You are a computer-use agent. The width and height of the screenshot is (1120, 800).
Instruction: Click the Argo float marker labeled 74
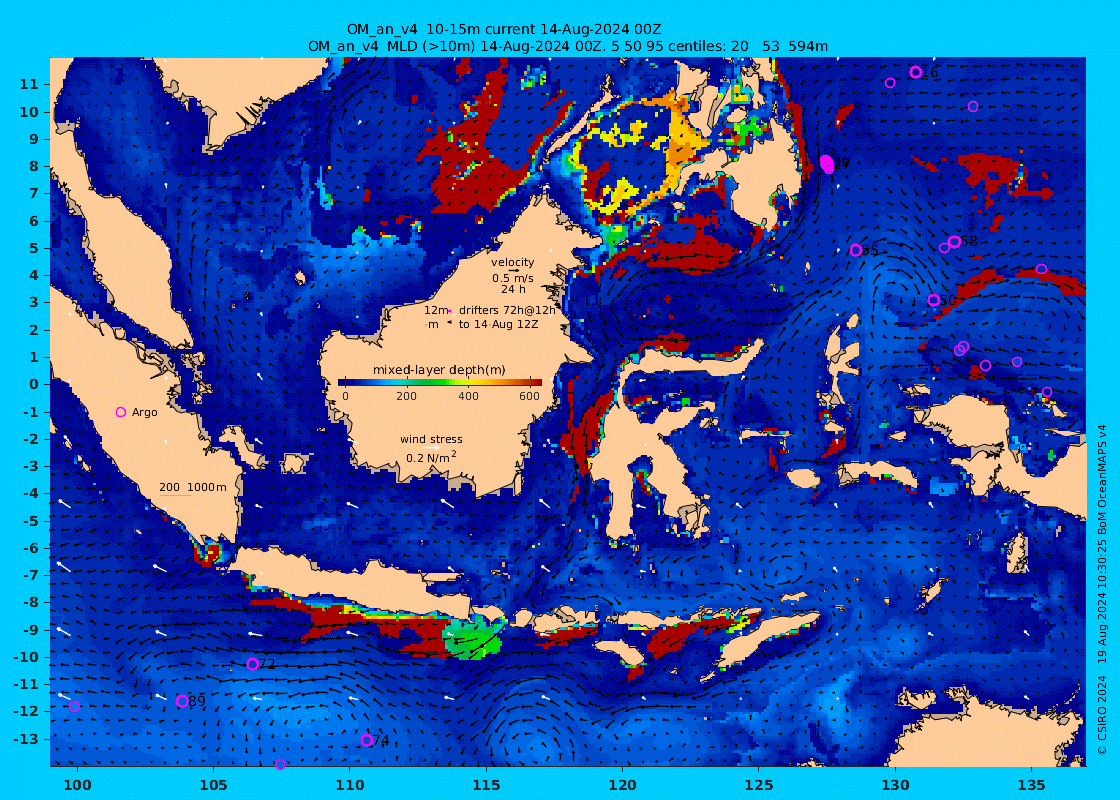pos(366,740)
